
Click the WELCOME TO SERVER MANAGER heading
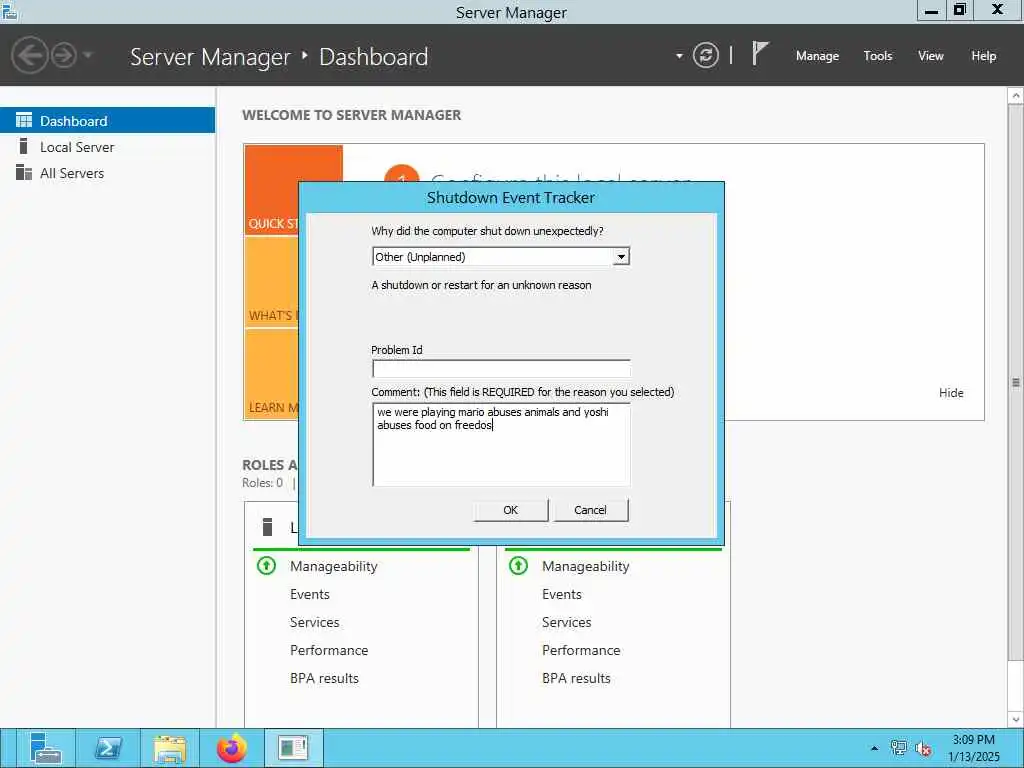[351, 115]
